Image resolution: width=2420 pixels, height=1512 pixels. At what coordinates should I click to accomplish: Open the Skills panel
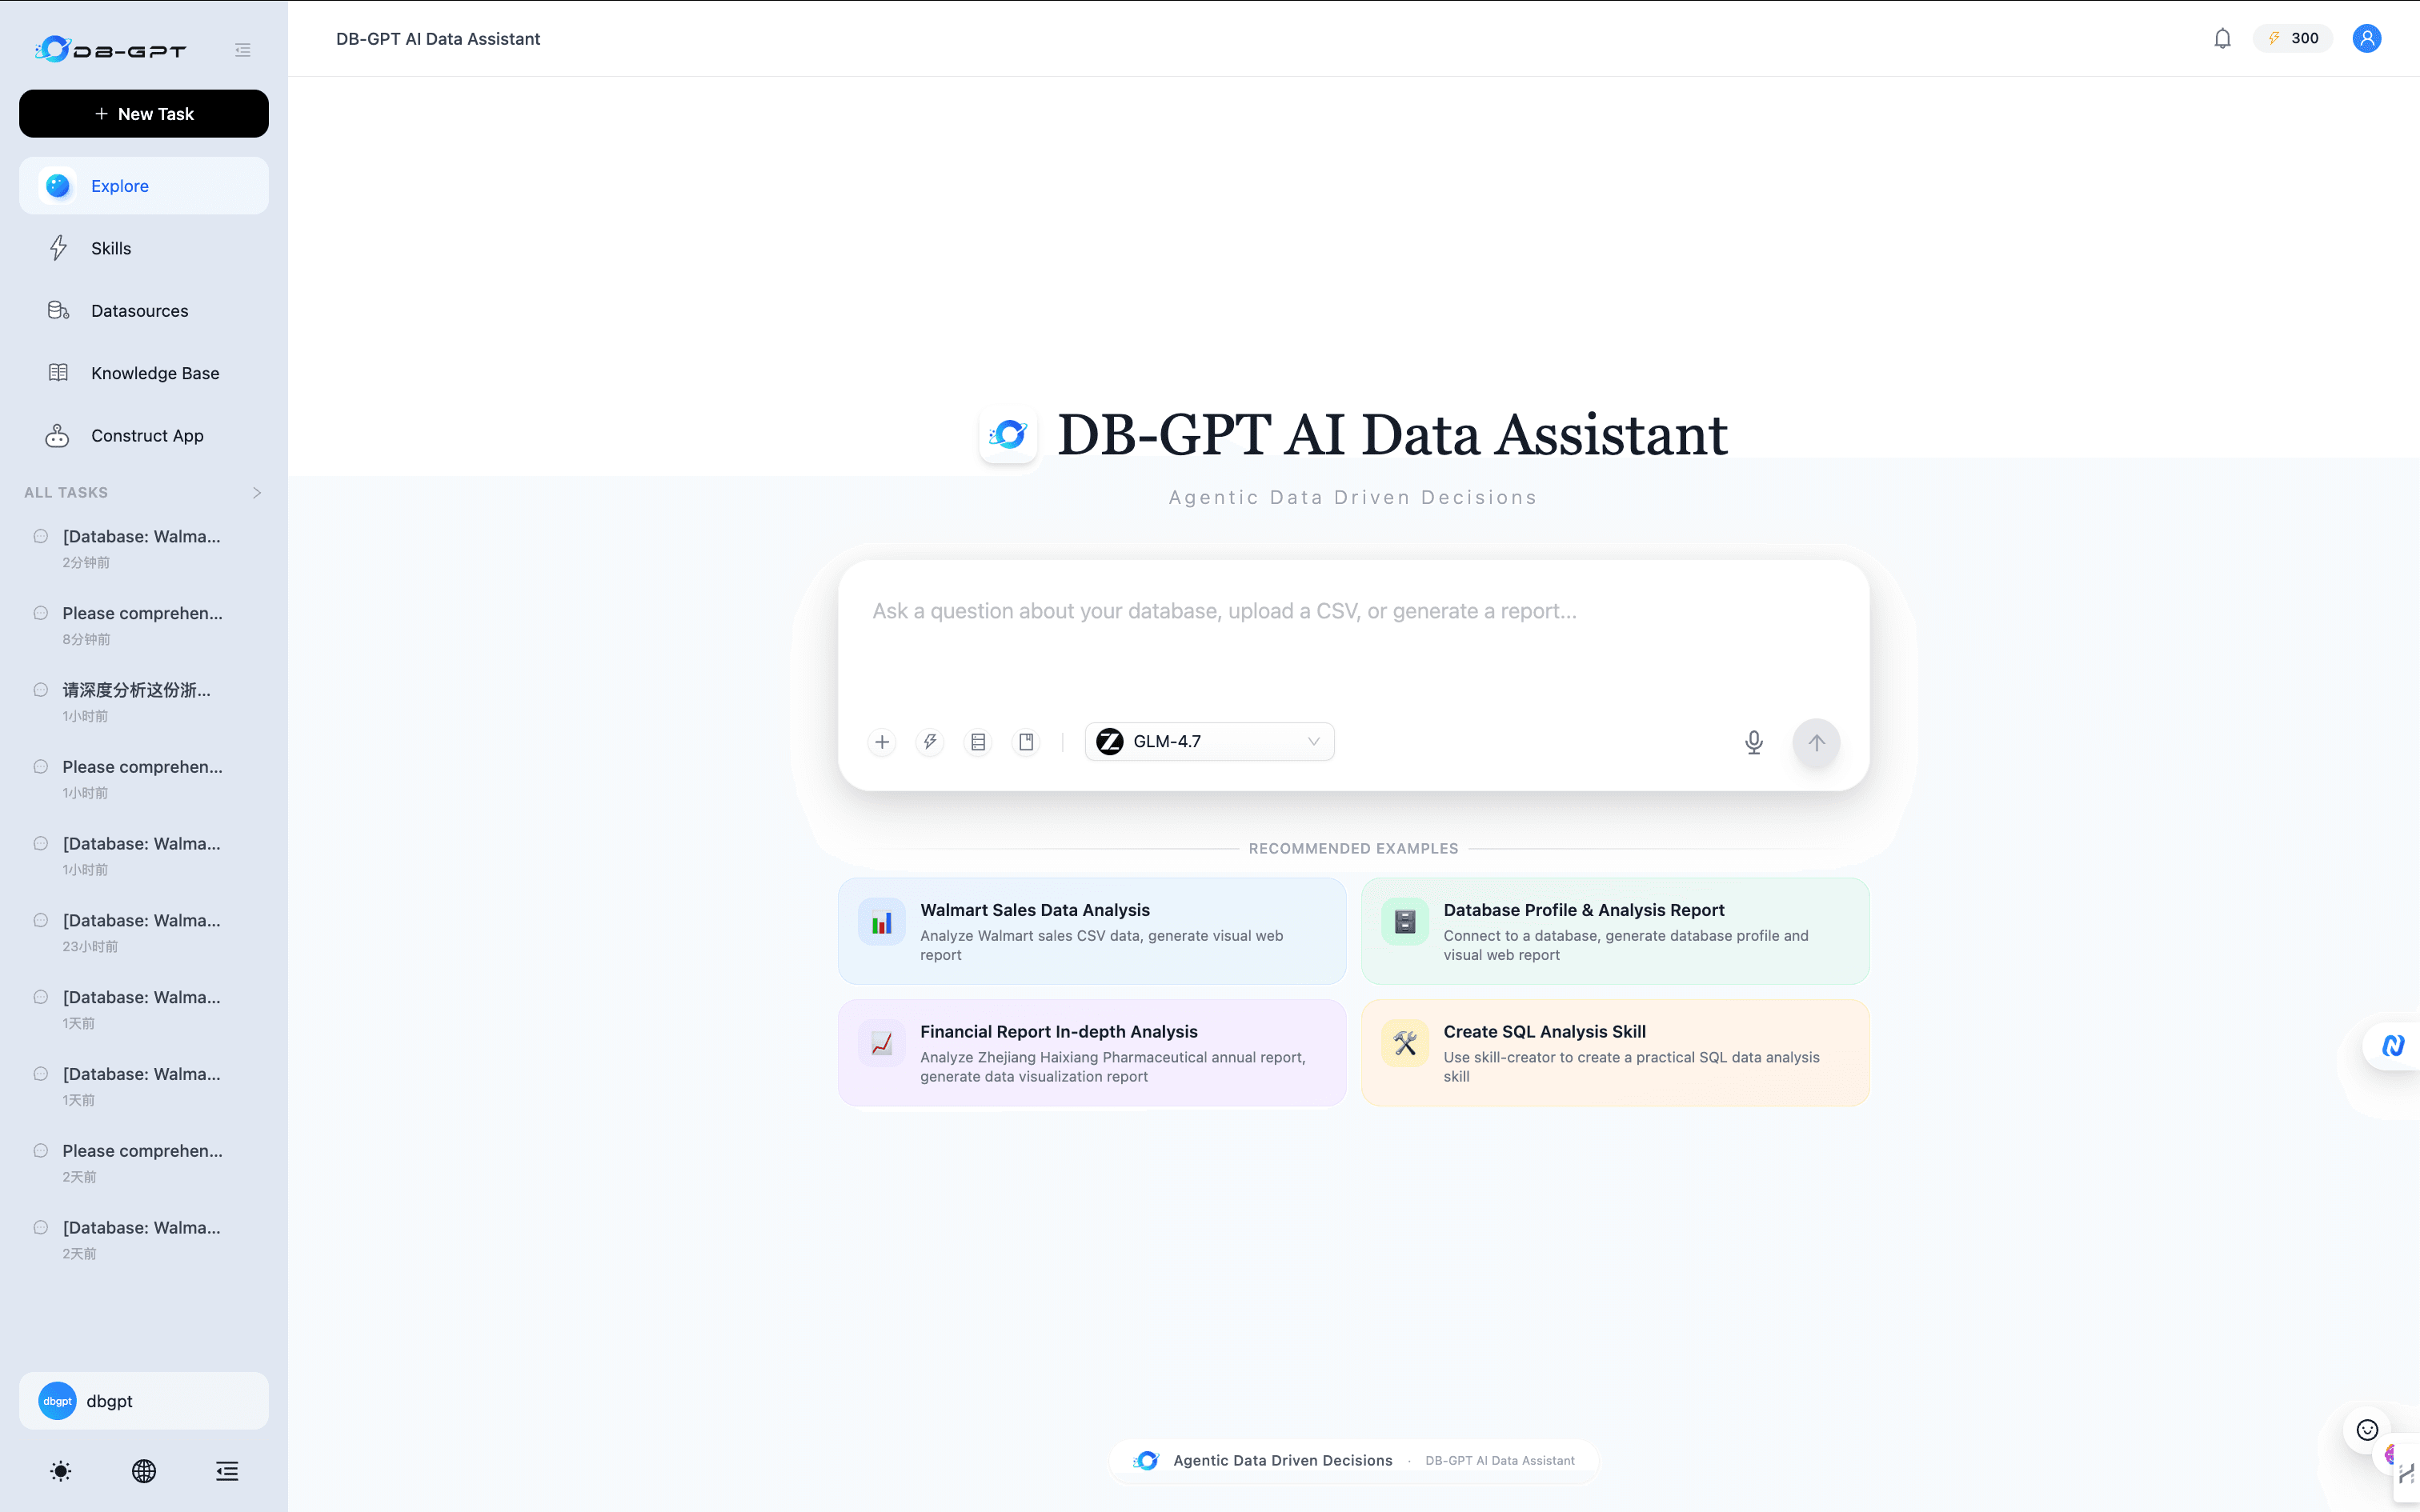tap(111, 248)
